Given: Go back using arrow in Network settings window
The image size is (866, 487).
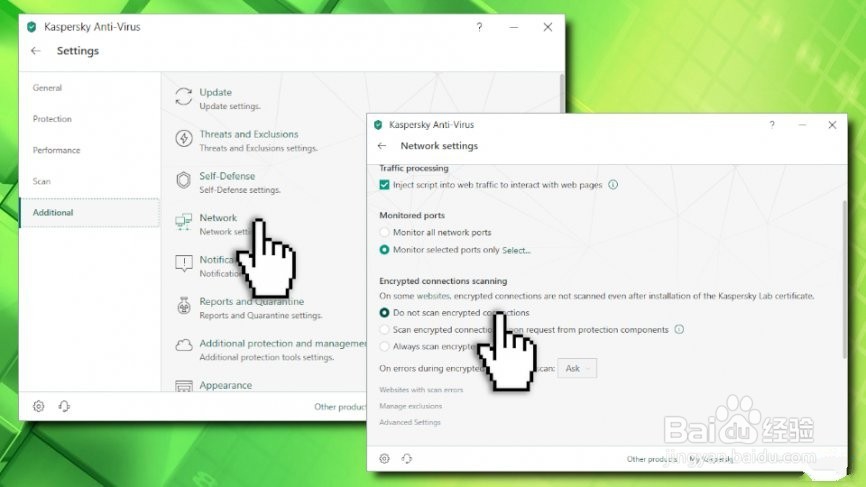Looking at the screenshot, I should pyautogui.click(x=382, y=146).
